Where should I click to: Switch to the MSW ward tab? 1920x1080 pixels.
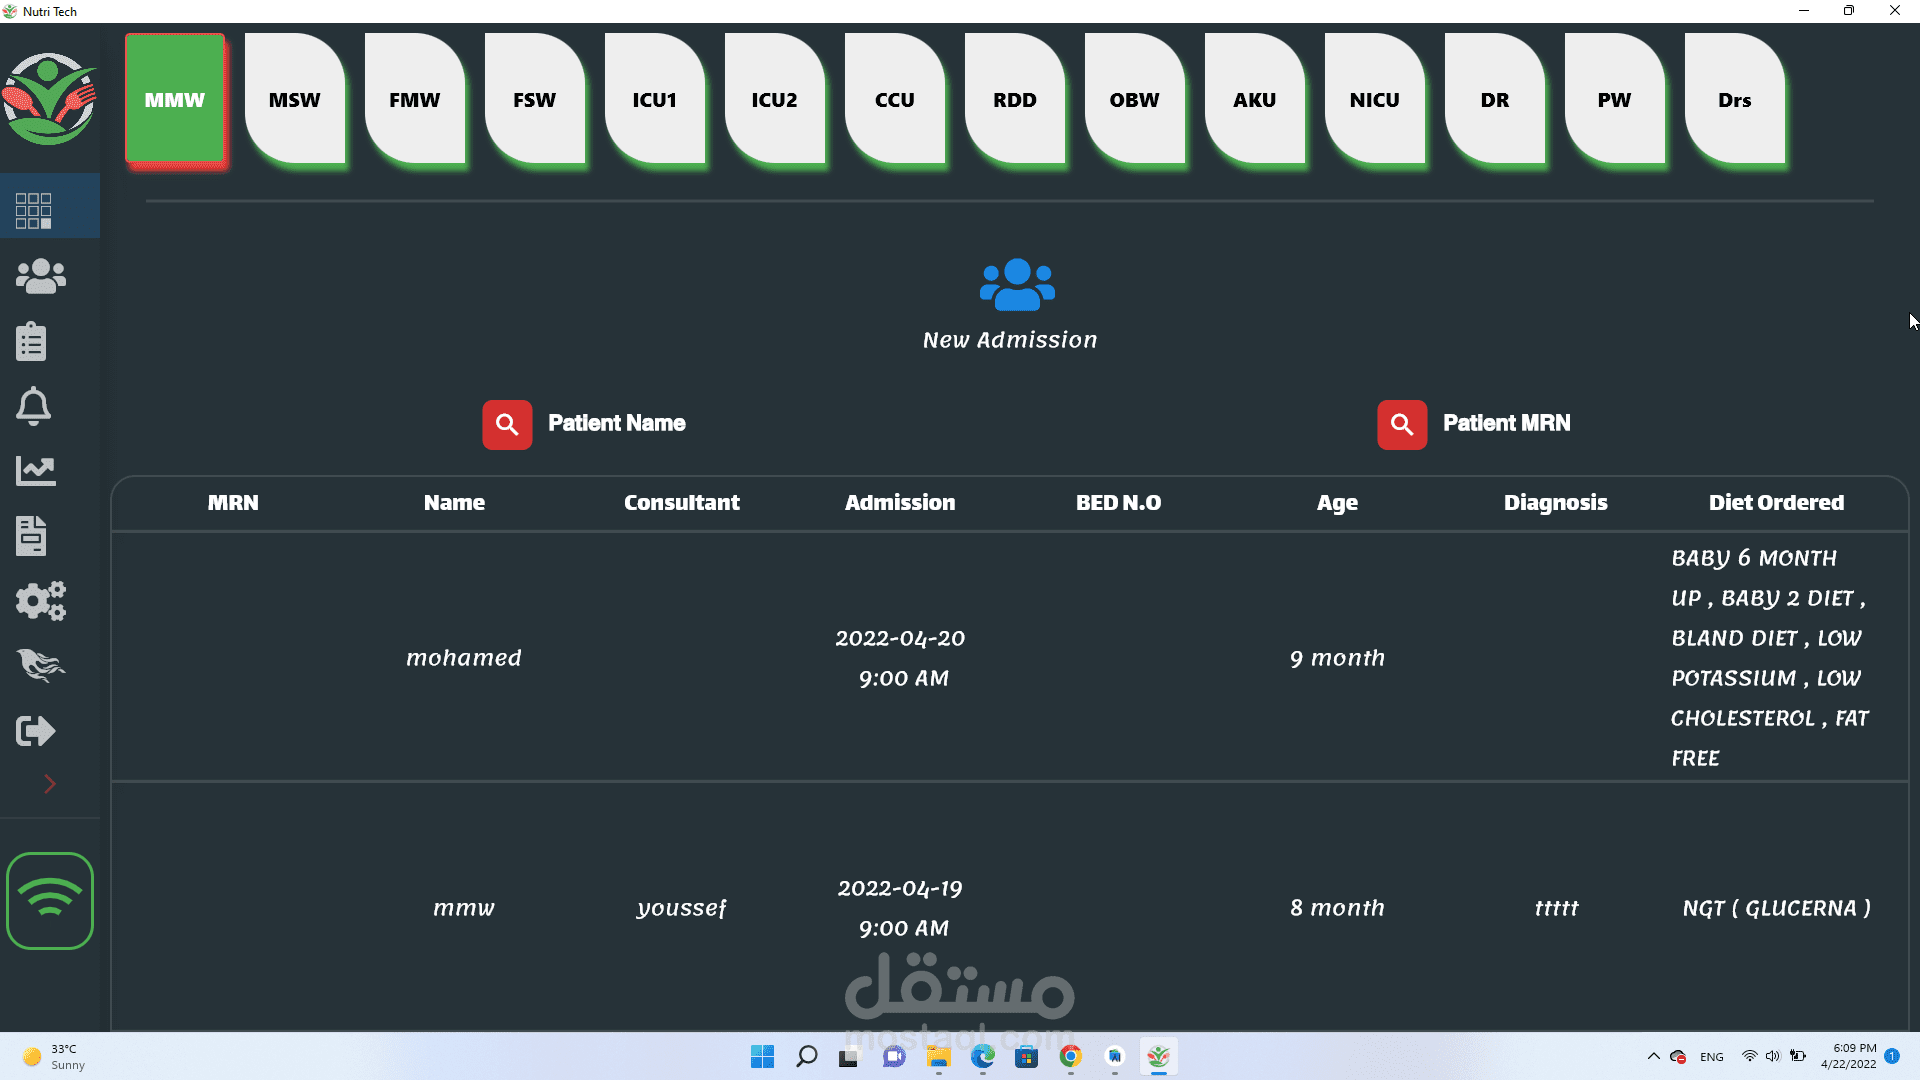pyautogui.click(x=295, y=100)
